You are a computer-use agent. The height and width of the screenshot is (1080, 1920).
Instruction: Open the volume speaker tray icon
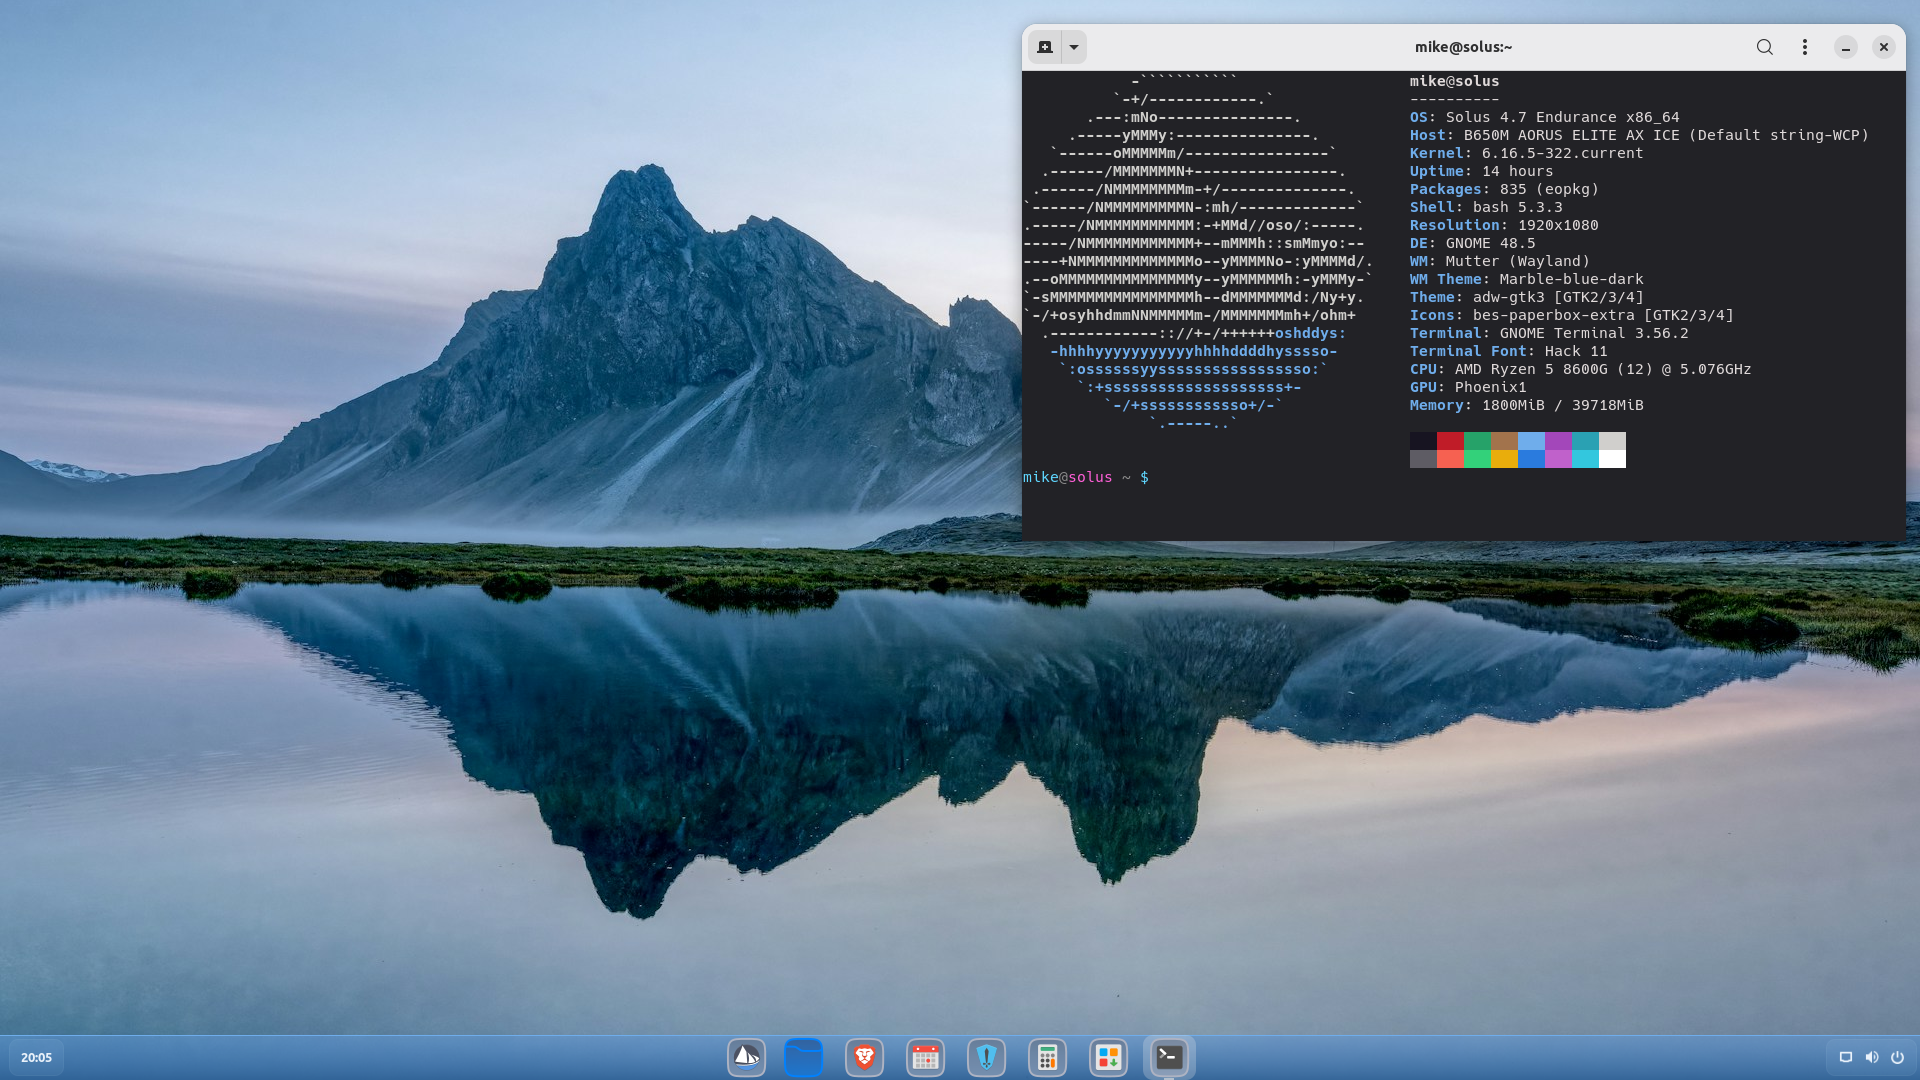[1872, 1057]
